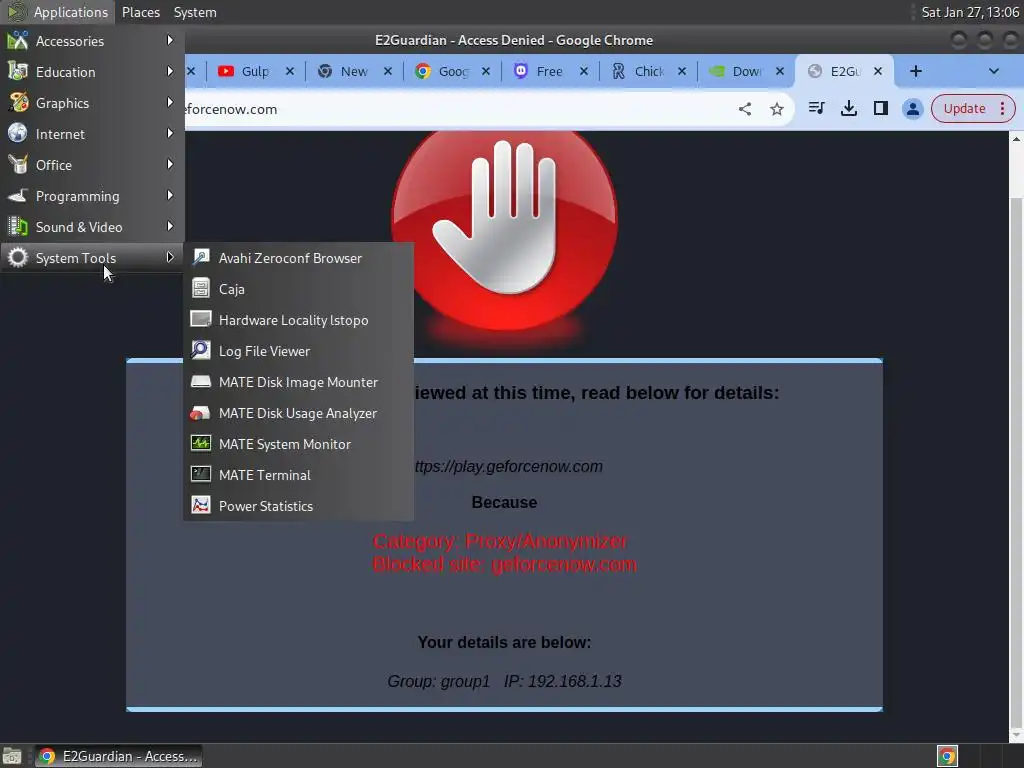Open a new Chrome tab
This screenshot has height=768, width=1024.
pyautogui.click(x=916, y=71)
